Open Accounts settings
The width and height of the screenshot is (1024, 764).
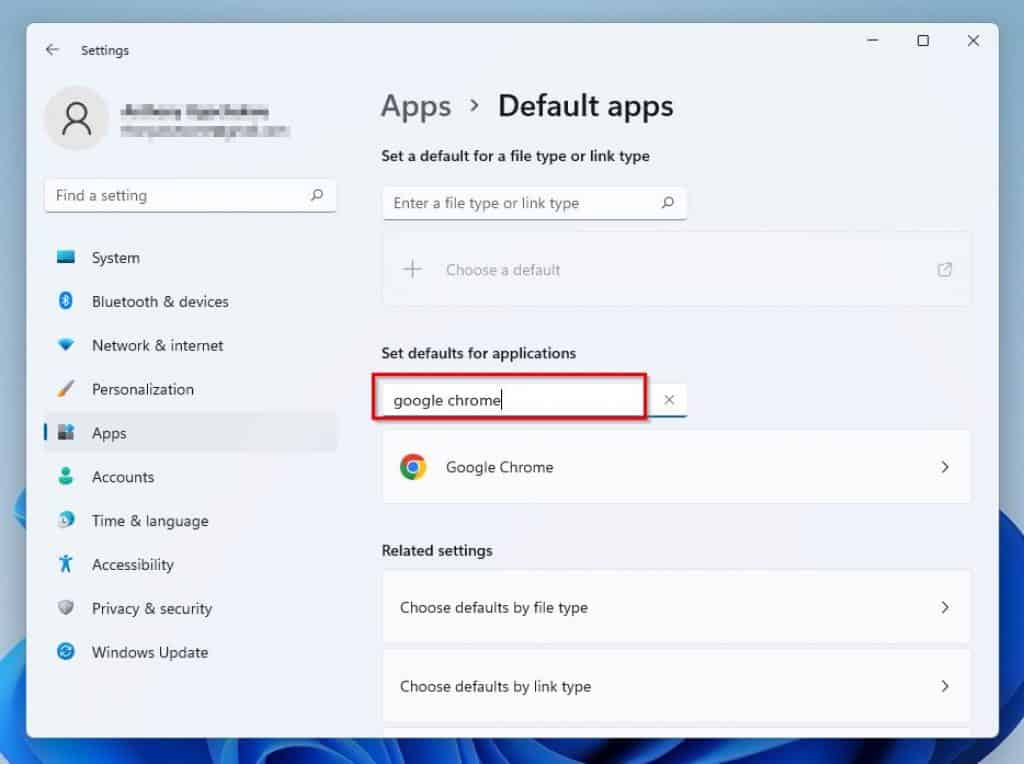pyautogui.click(x=191, y=477)
